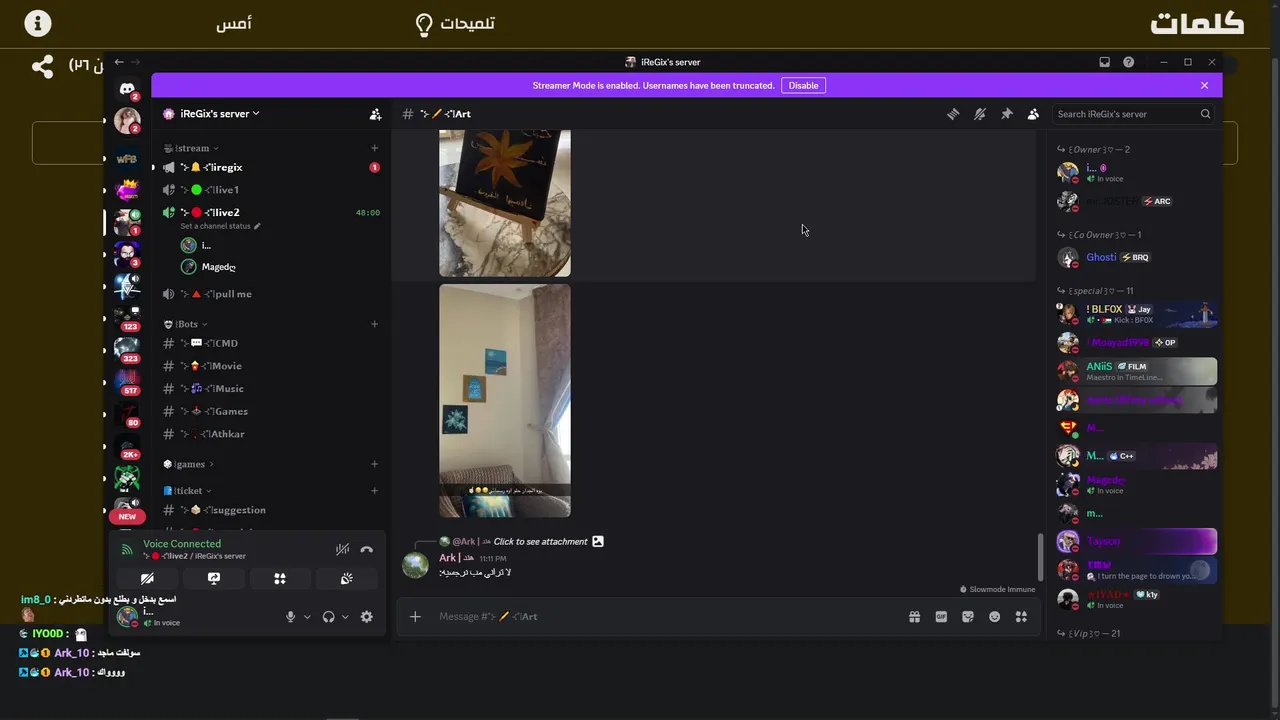Click the أمس tab in background page
This screenshot has width=1280, height=720.
click(234, 23)
